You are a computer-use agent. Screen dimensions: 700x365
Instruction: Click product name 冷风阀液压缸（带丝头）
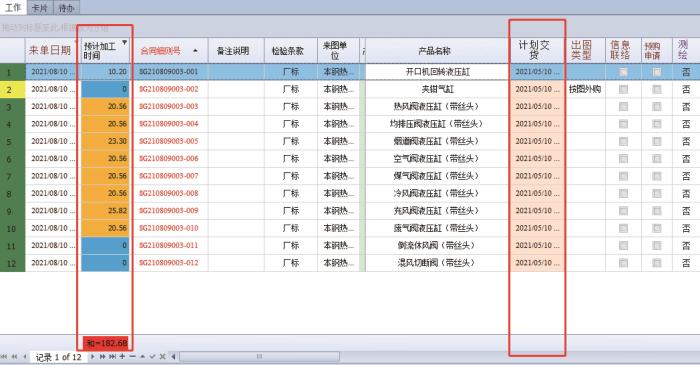(x=436, y=193)
